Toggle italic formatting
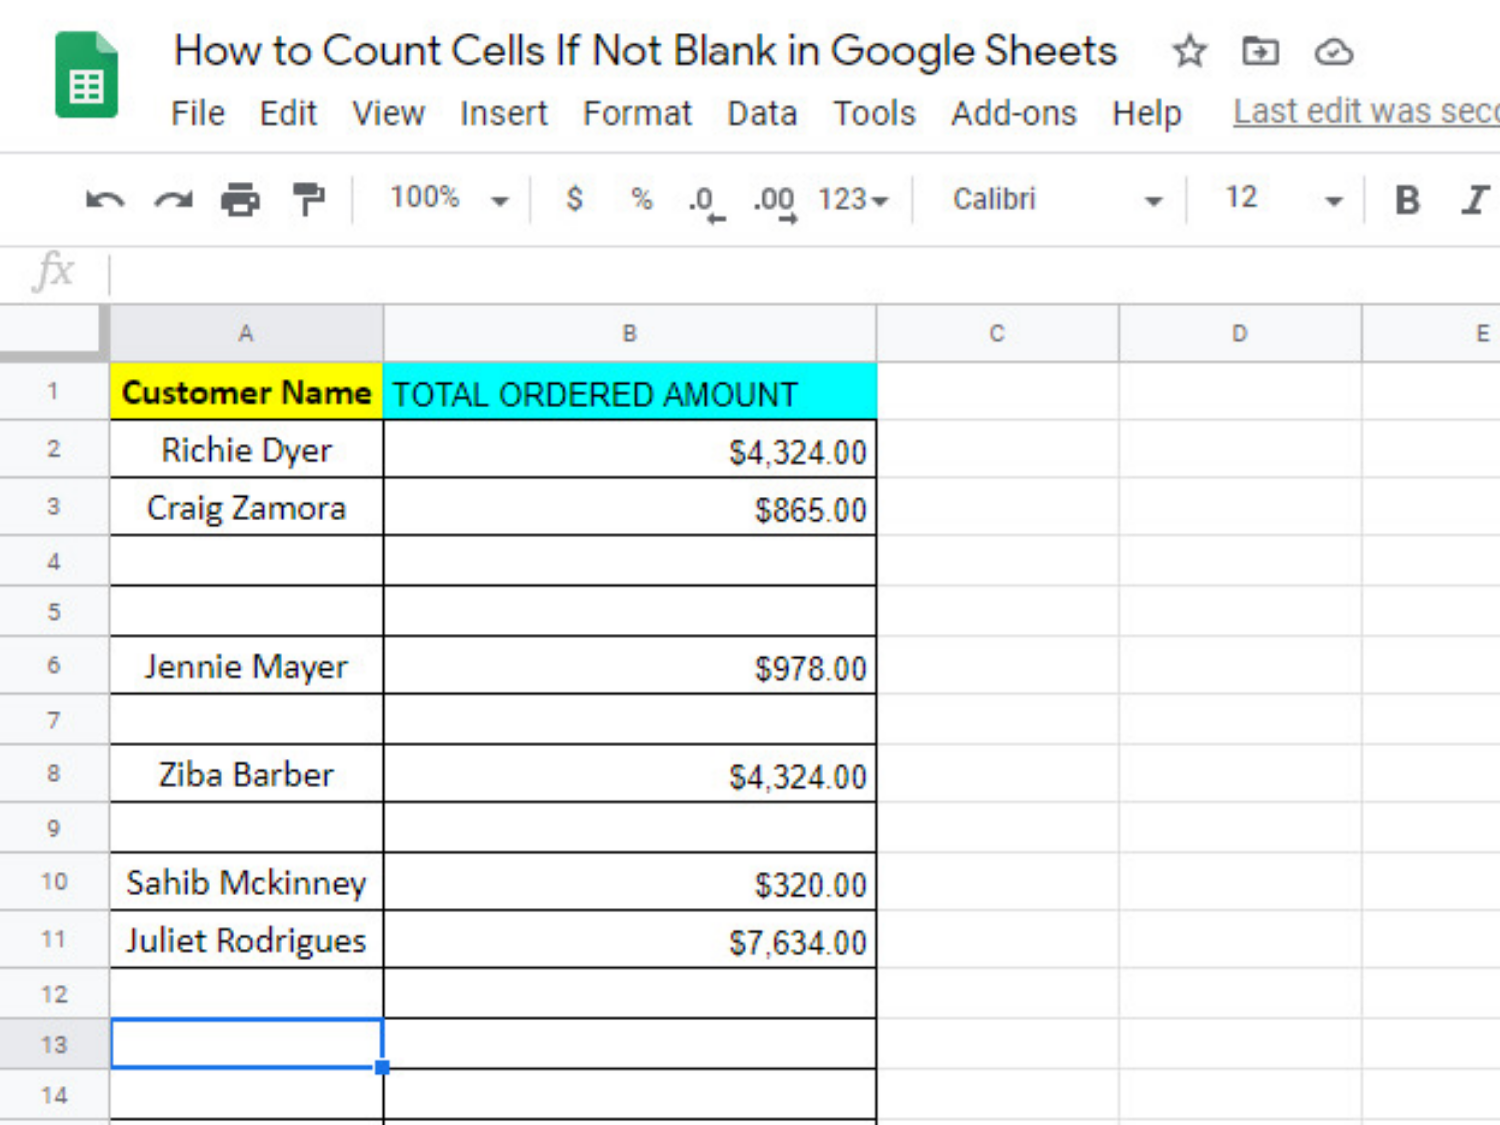1500x1125 pixels. [x=1475, y=200]
